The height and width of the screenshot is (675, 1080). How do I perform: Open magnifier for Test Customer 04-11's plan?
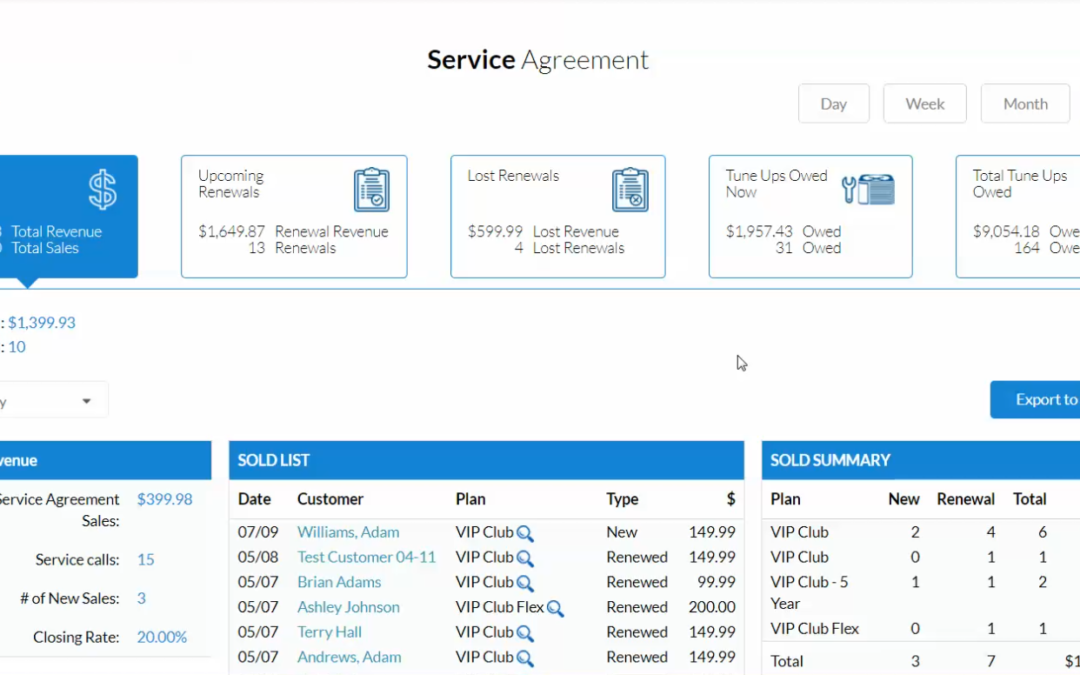click(x=525, y=557)
